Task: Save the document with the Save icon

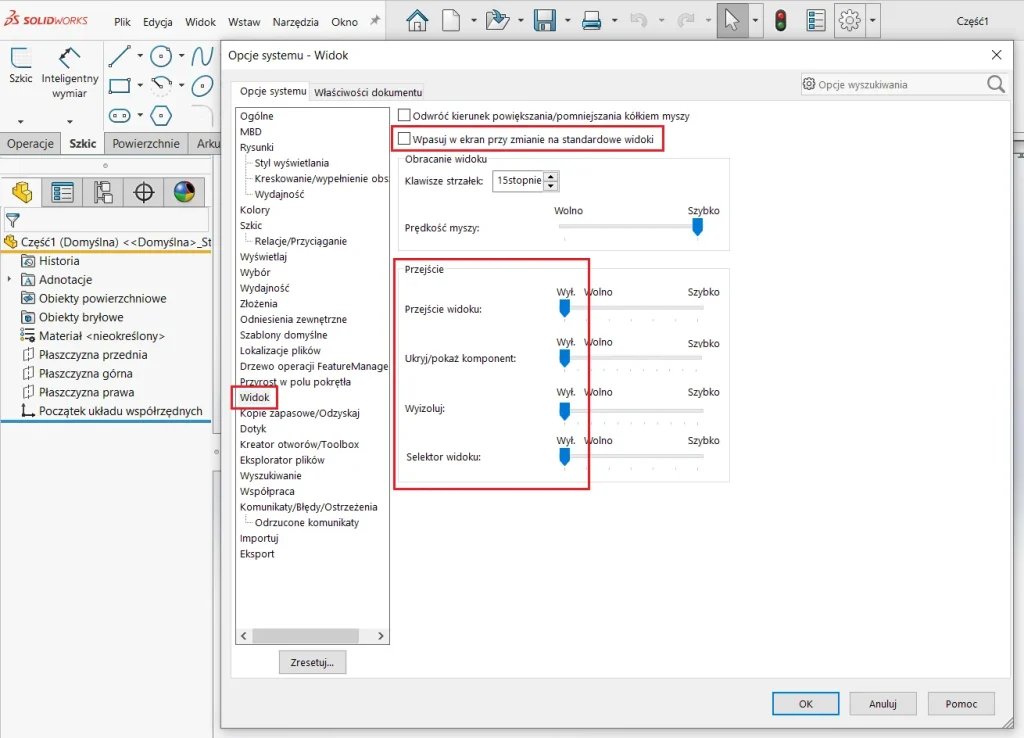Action: (x=545, y=21)
